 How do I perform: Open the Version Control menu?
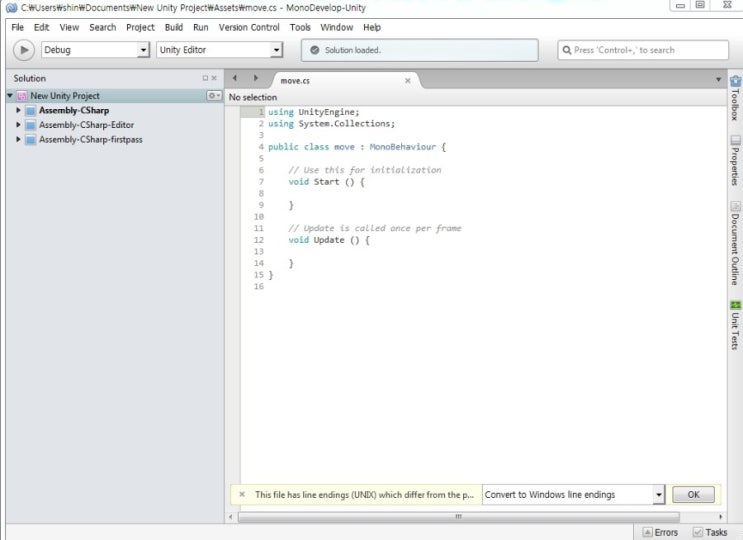point(249,27)
